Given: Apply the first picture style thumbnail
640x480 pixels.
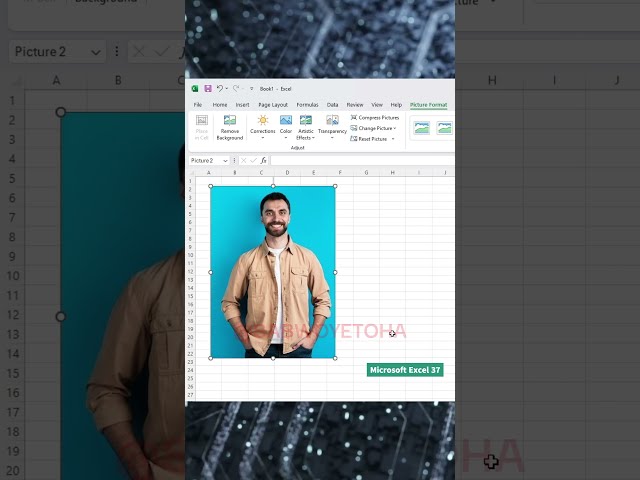Looking at the screenshot, I should click(422, 128).
